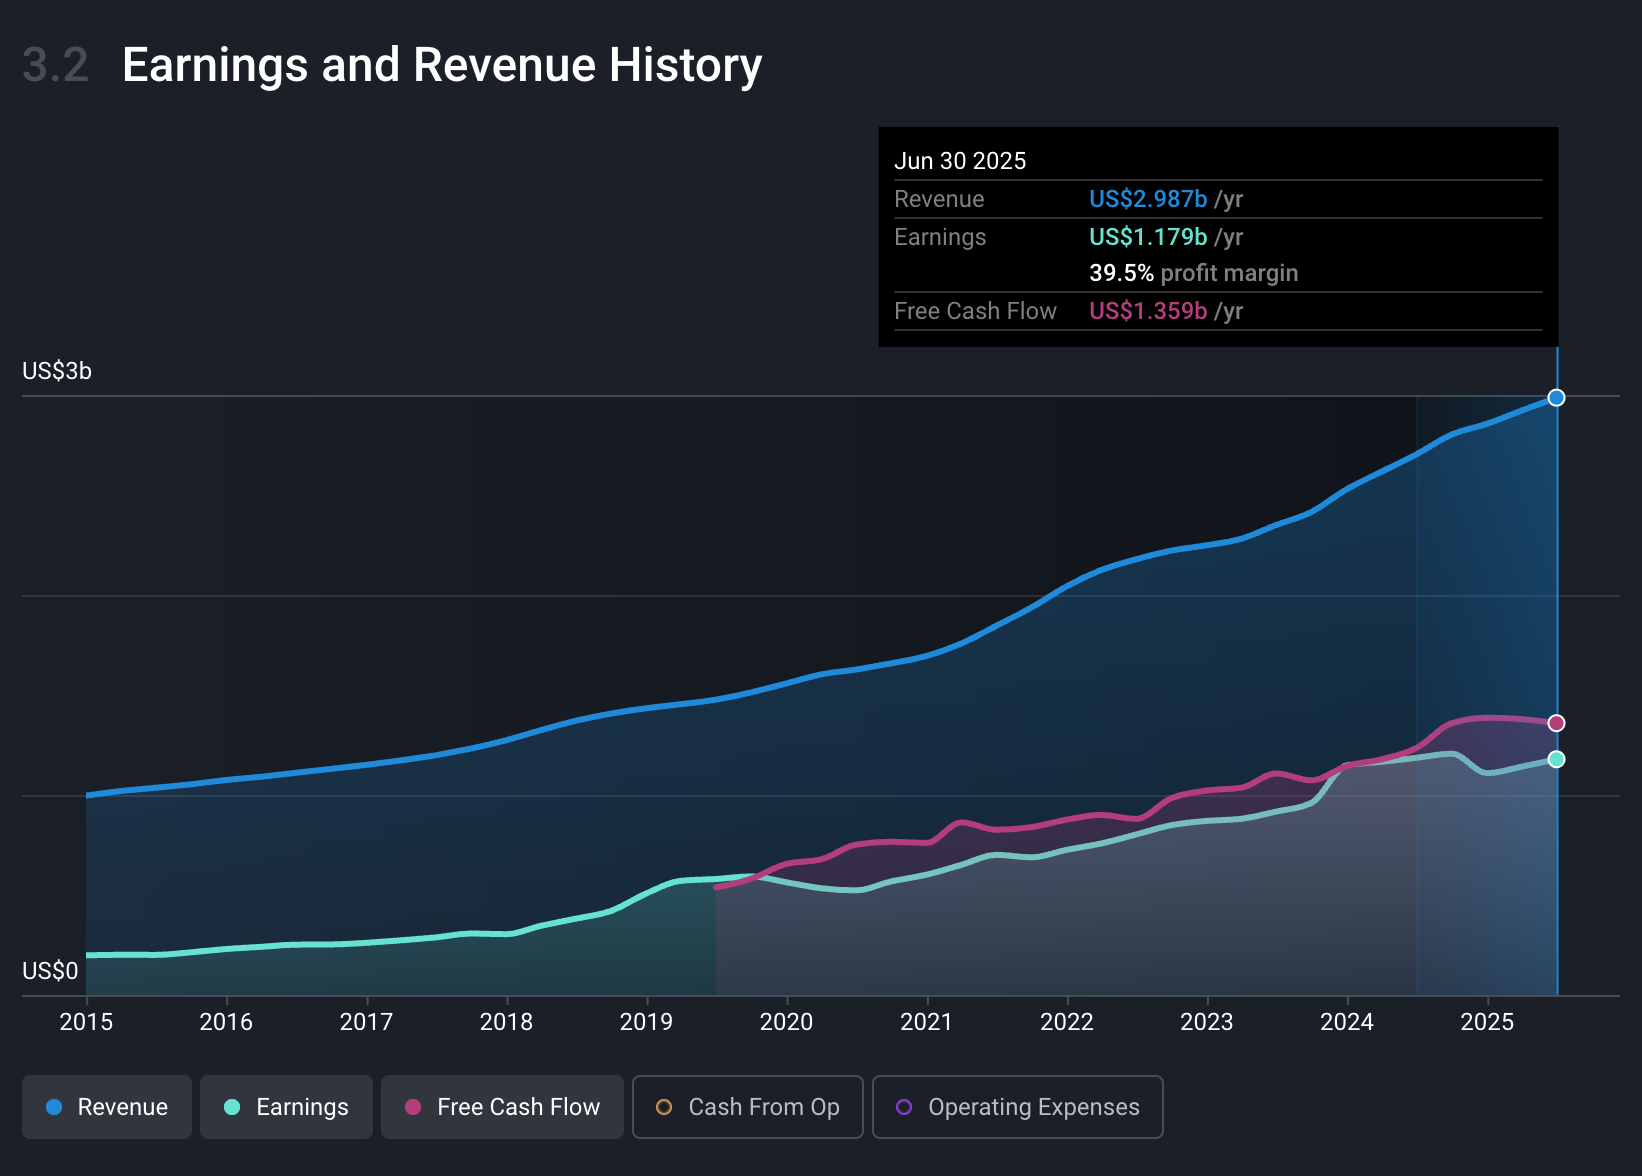Toggle Free Cash Flow legend button
The height and width of the screenshot is (1176, 1642).
[502, 1107]
